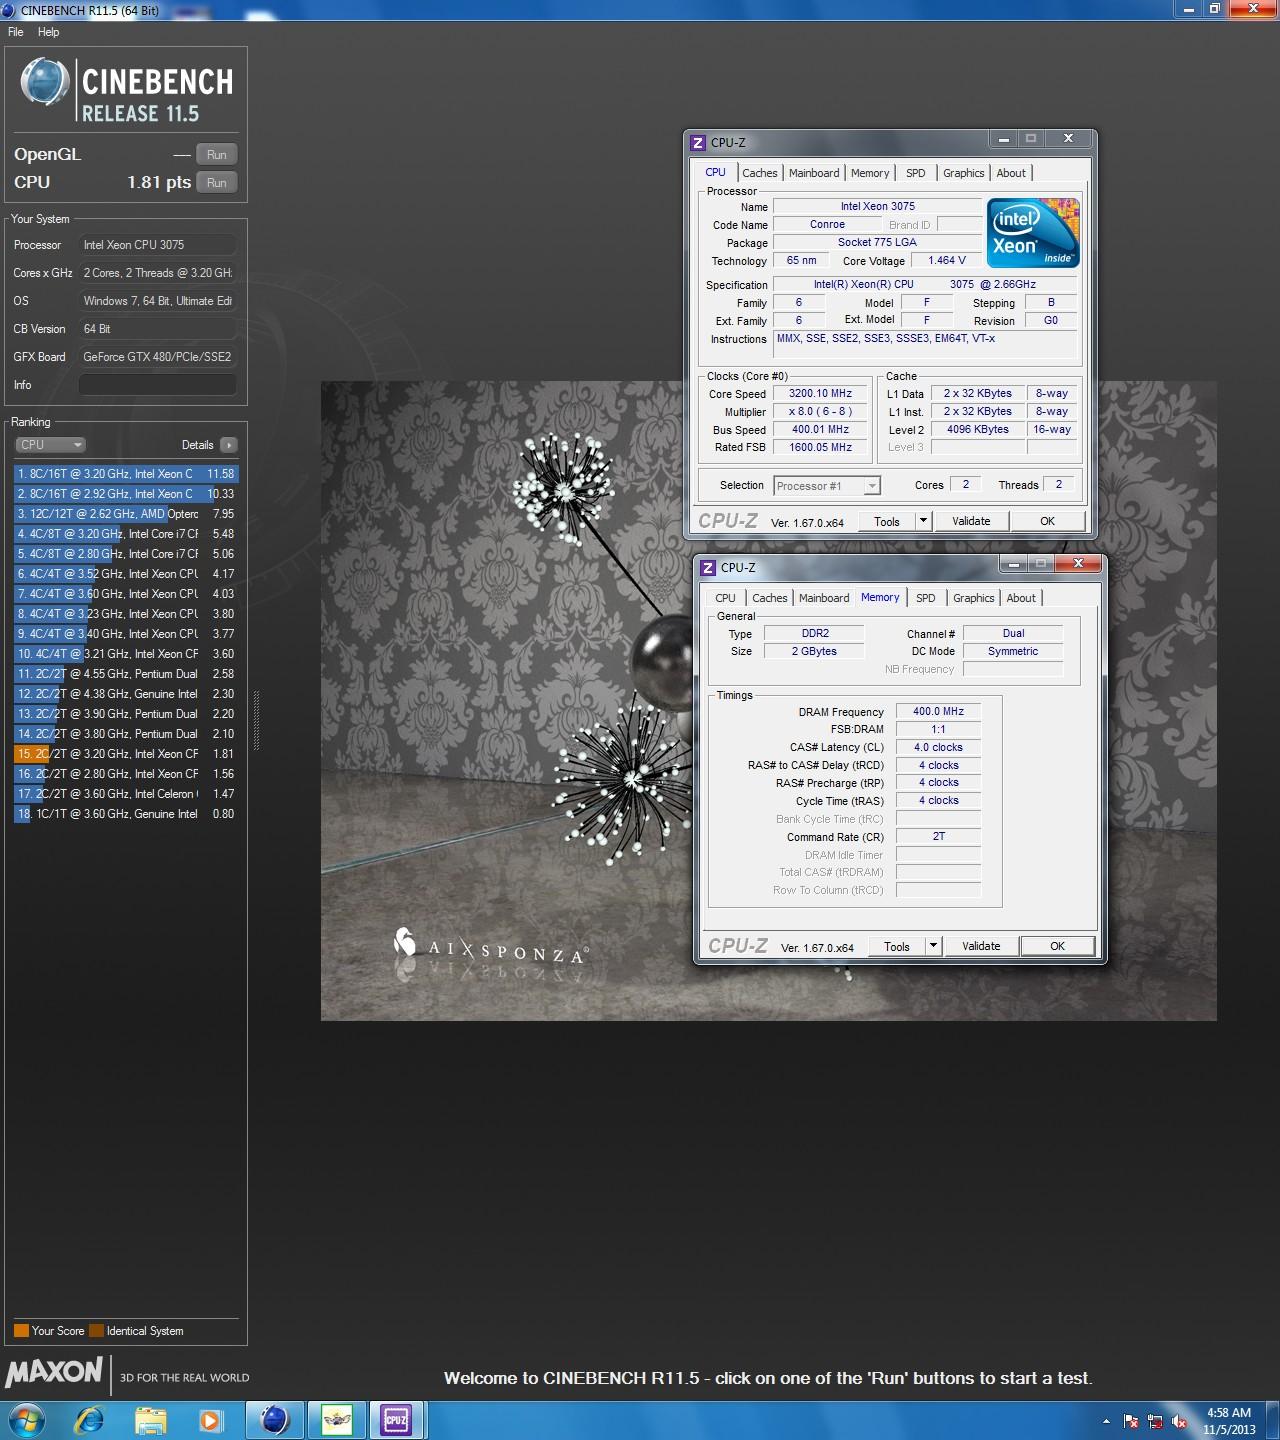Open the ranking CPU dropdown

tap(50, 445)
